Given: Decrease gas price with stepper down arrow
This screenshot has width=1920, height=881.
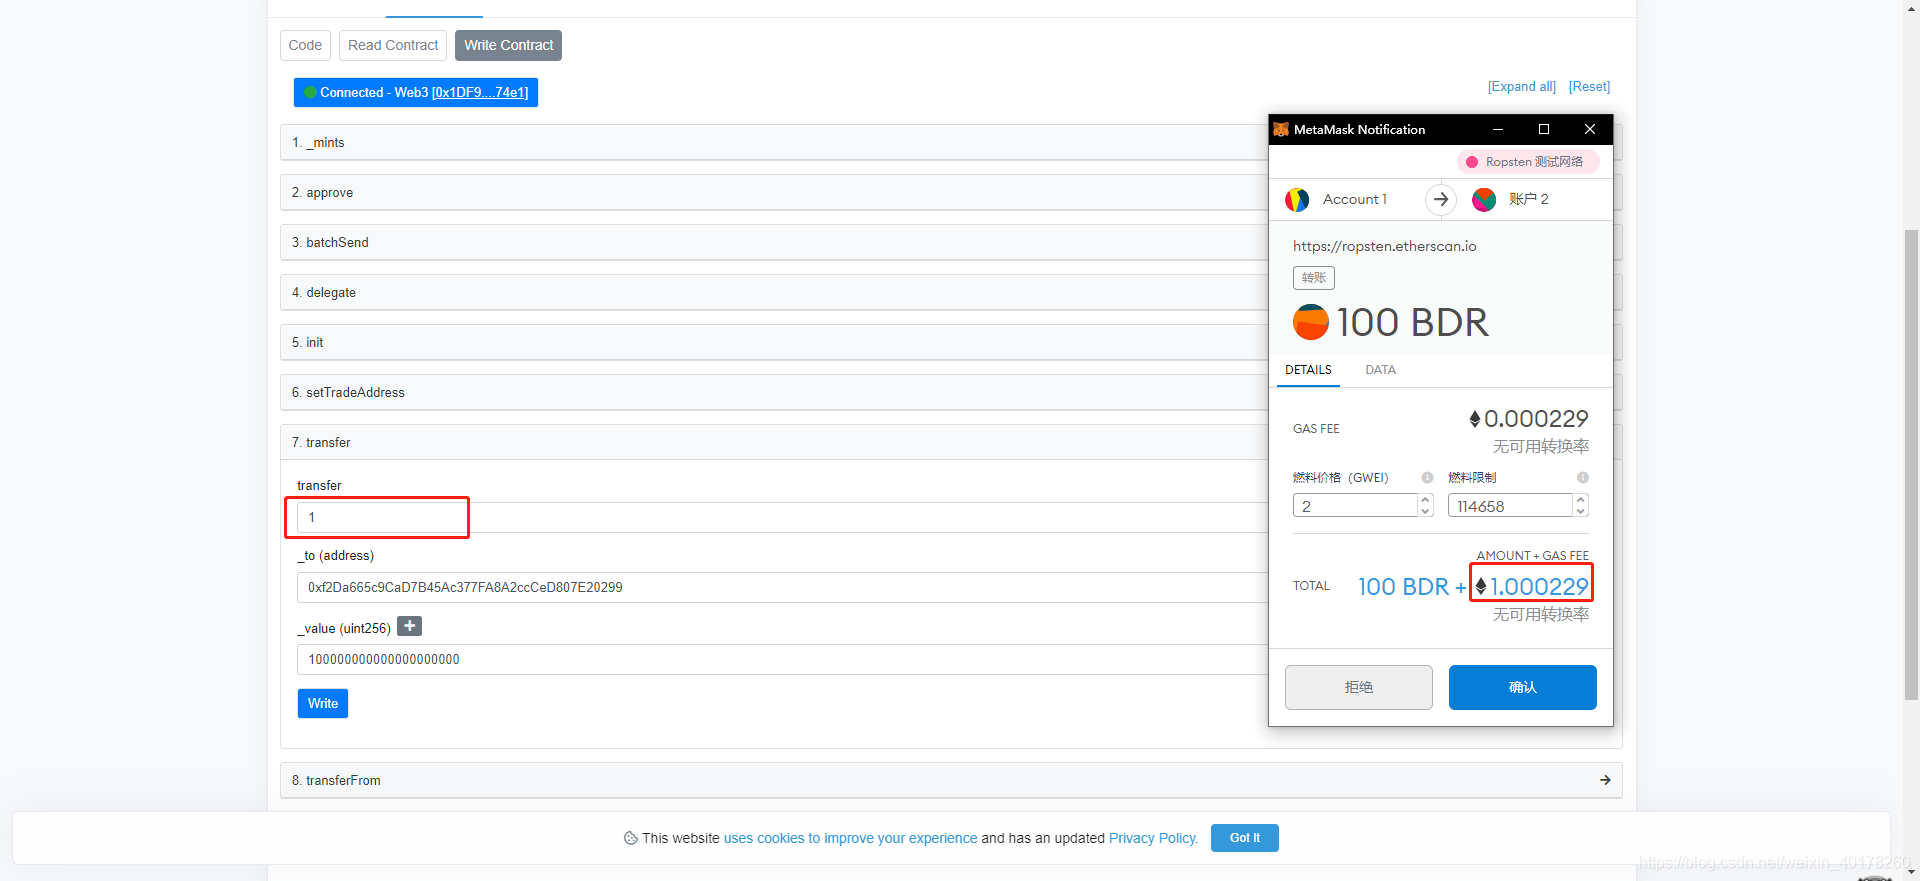Looking at the screenshot, I should 1425,511.
